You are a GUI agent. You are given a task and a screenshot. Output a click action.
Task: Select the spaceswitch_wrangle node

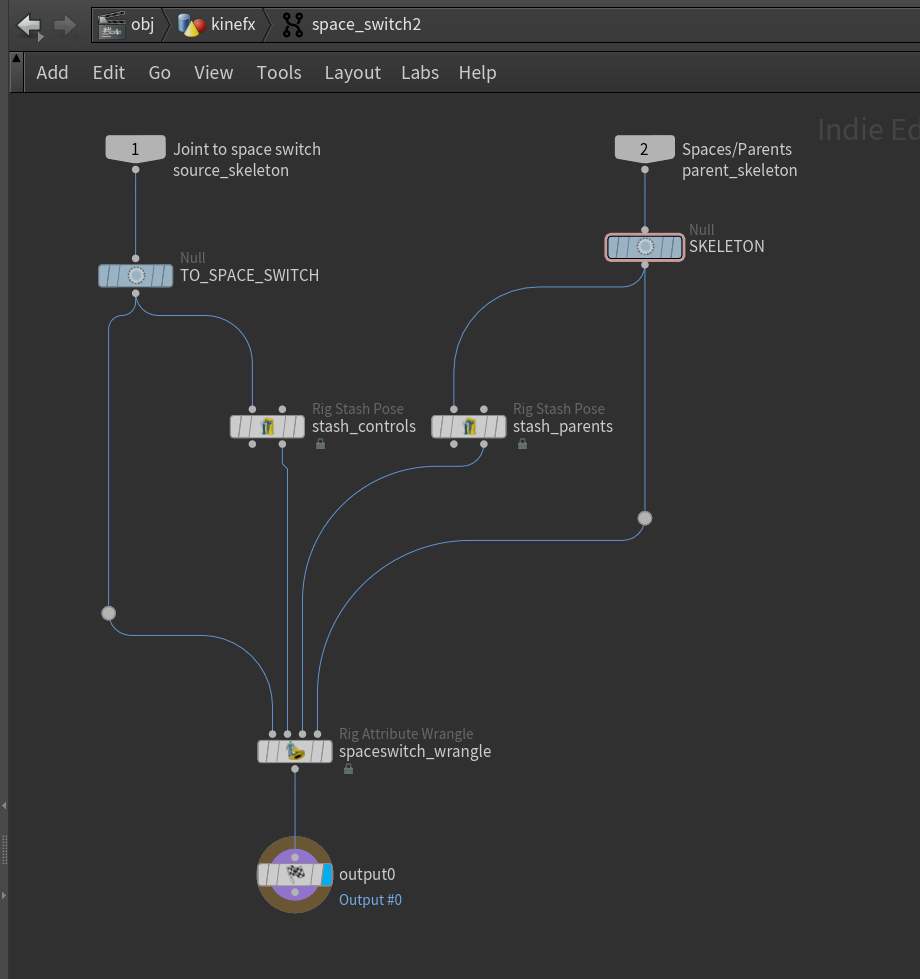tap(295, 751)
